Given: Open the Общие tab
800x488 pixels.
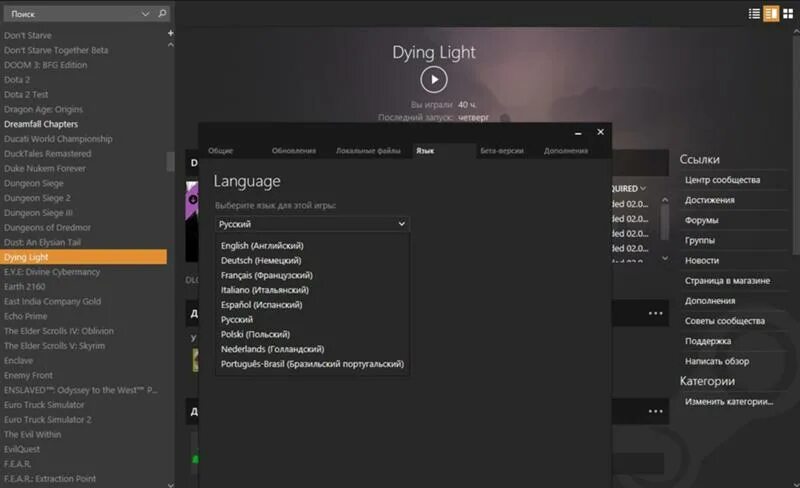Looking at the screenshot, I should pos(220,151).
